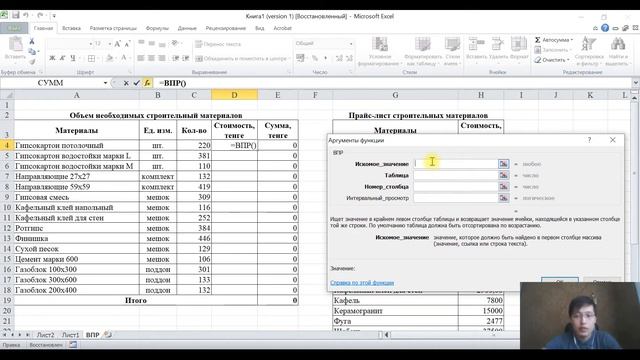Open the Общий number format dropdown
Image resolution: width=640 pixels, height=360 pixels.
pos(351,44)
